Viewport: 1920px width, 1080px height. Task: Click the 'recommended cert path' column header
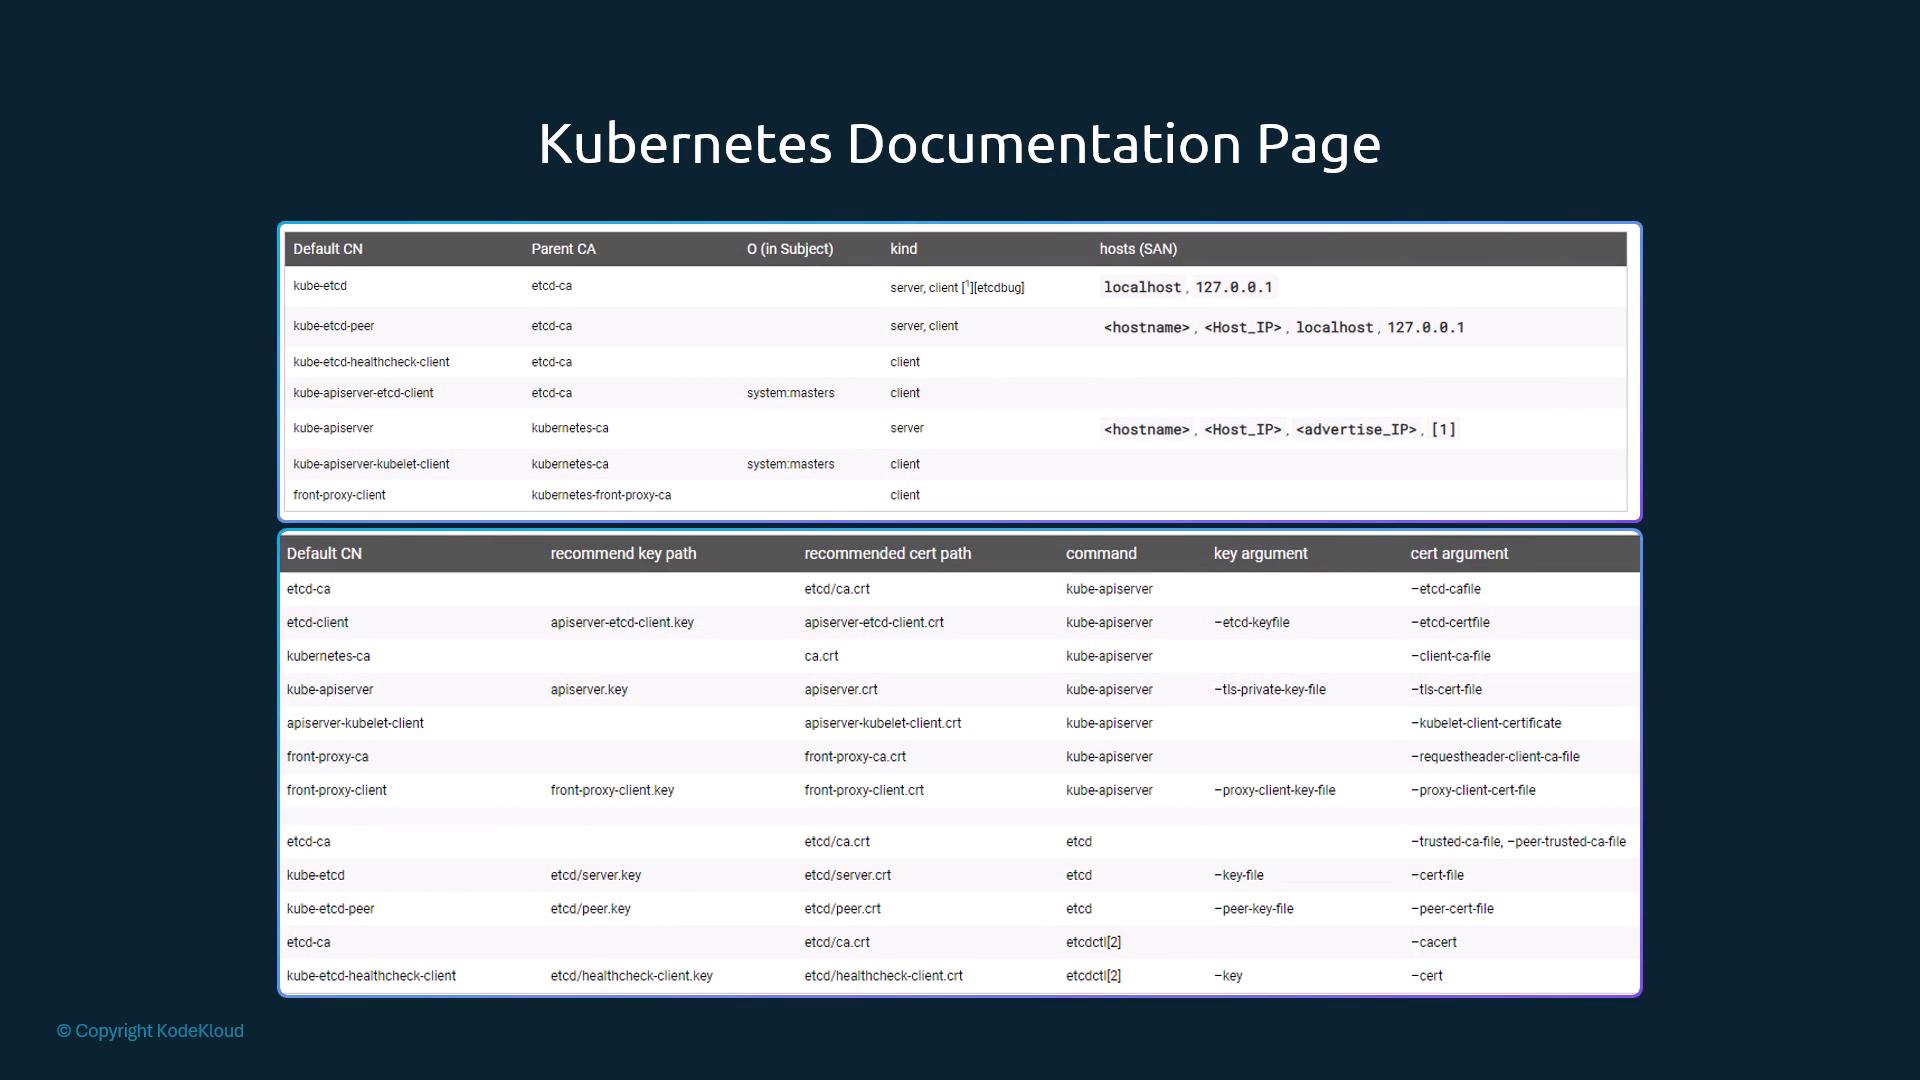coord(887,553)
